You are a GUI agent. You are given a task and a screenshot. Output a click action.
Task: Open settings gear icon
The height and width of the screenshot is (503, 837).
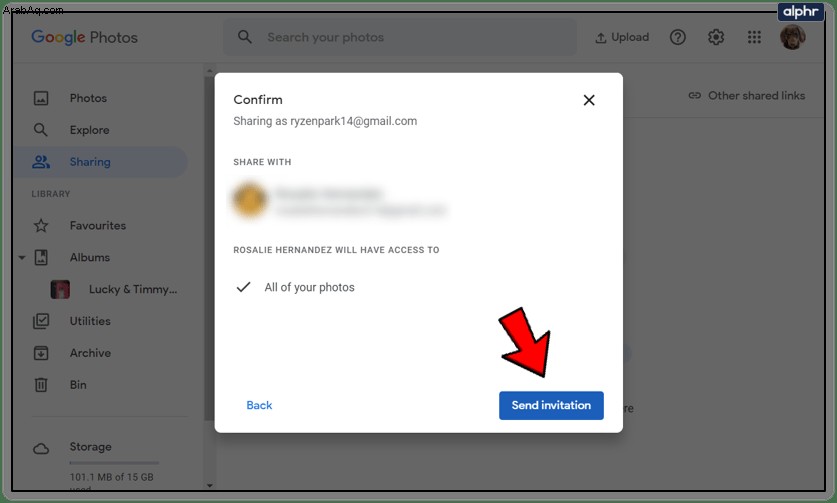716,37
